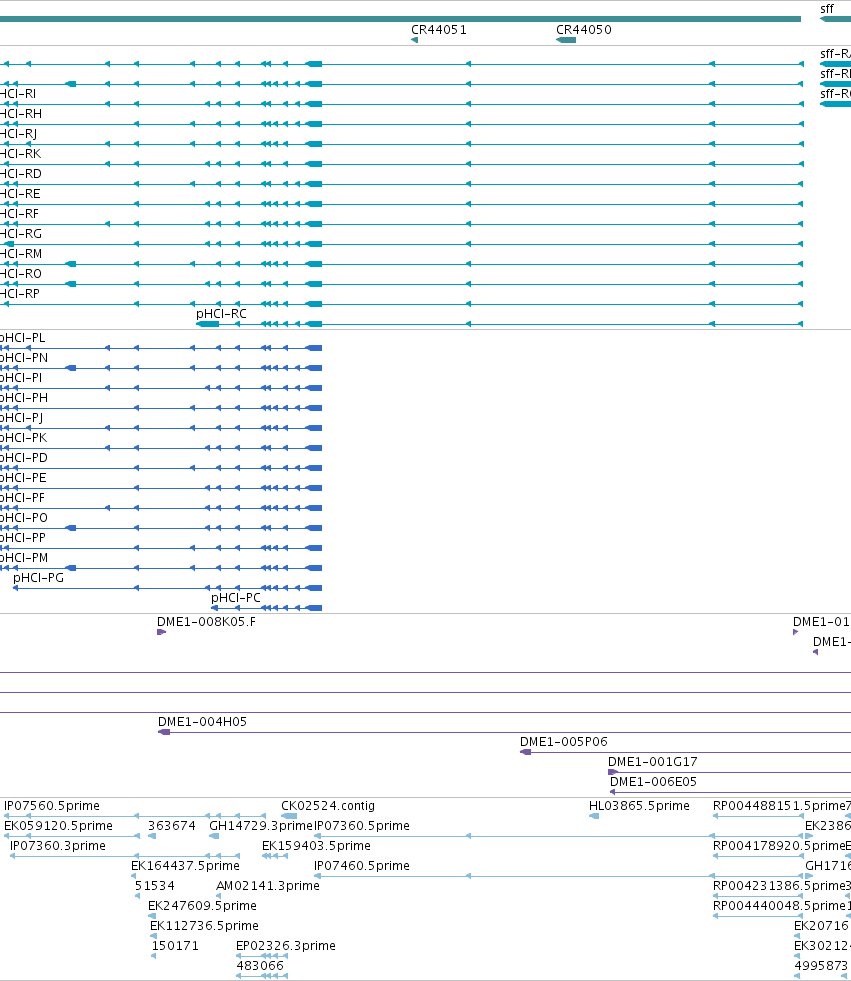Select the EK112736.5prime EST label
Screen dimensions: 851x981
pyautogui.click(x=204, y=926)
